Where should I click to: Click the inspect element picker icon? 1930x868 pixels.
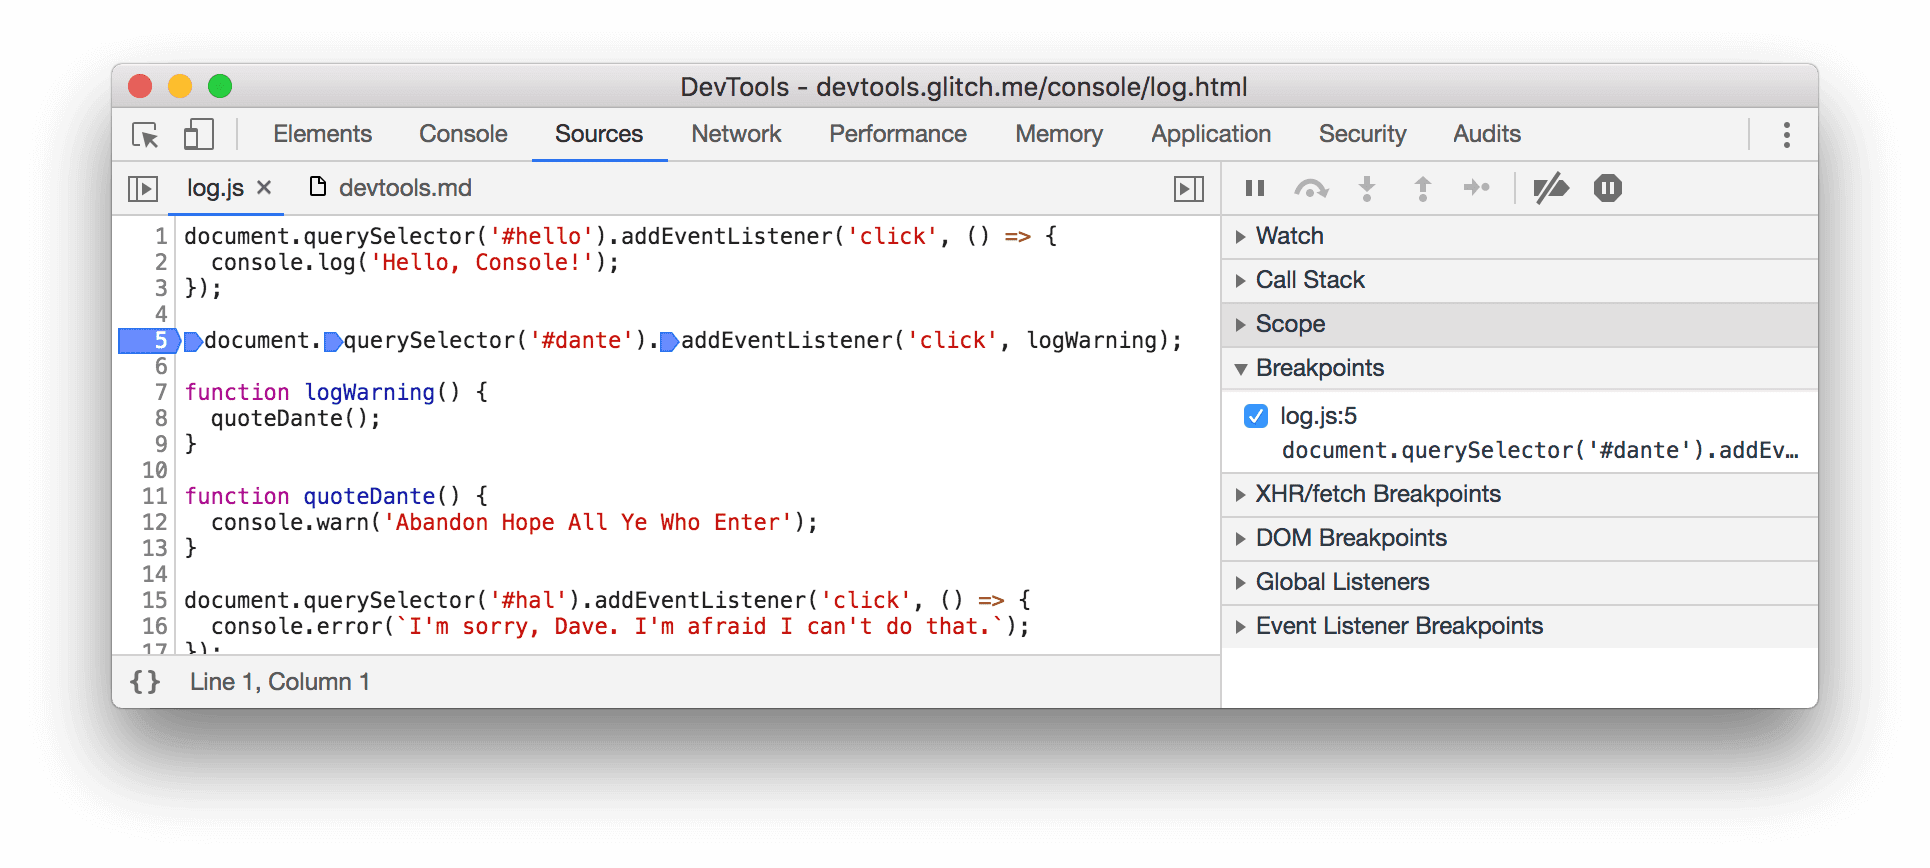pos(145,135)
